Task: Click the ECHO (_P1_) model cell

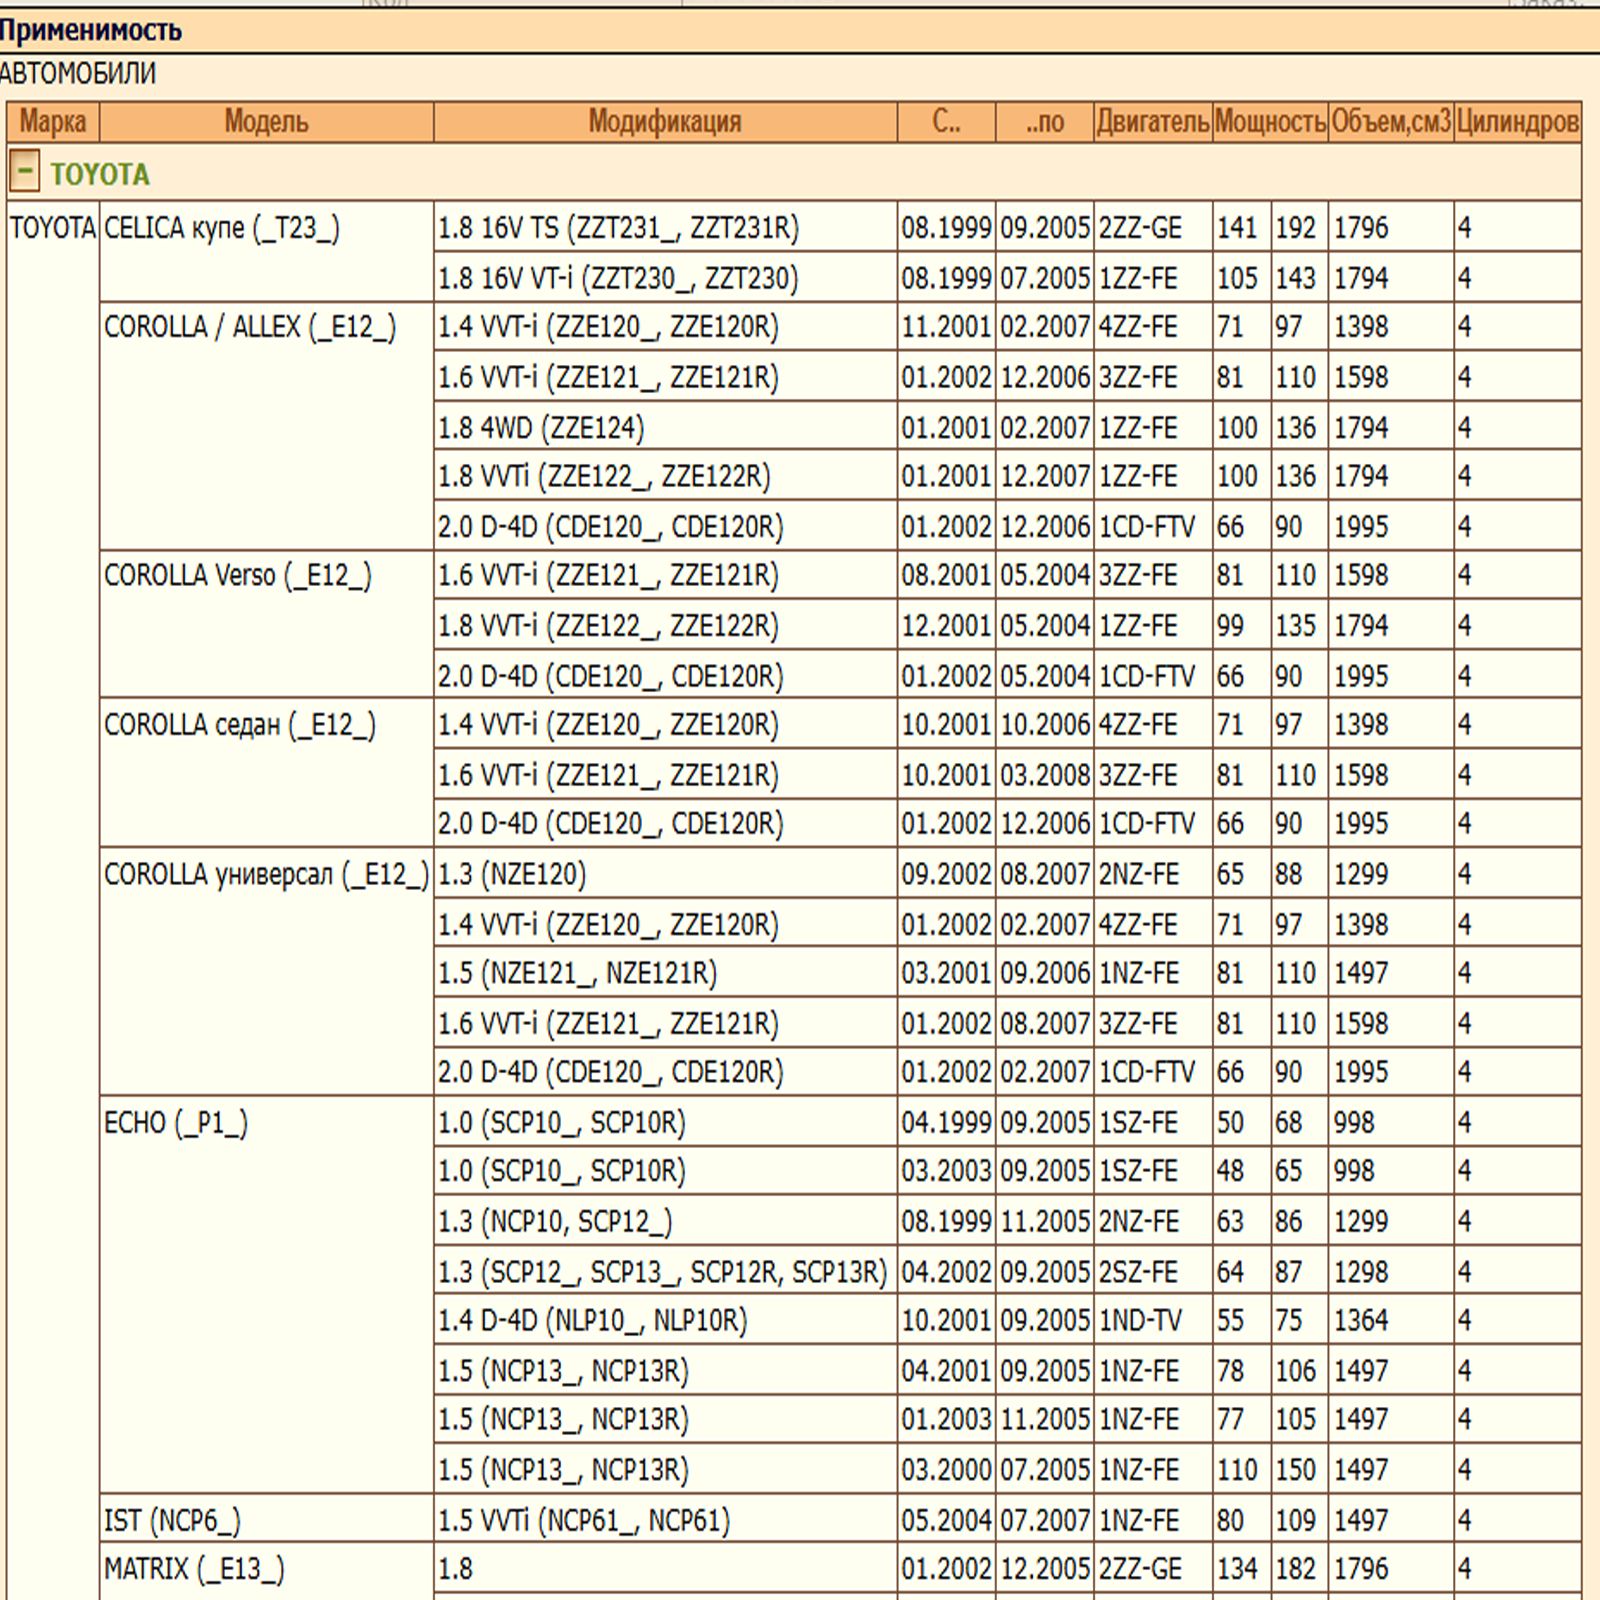Action: coord(176,1123)
